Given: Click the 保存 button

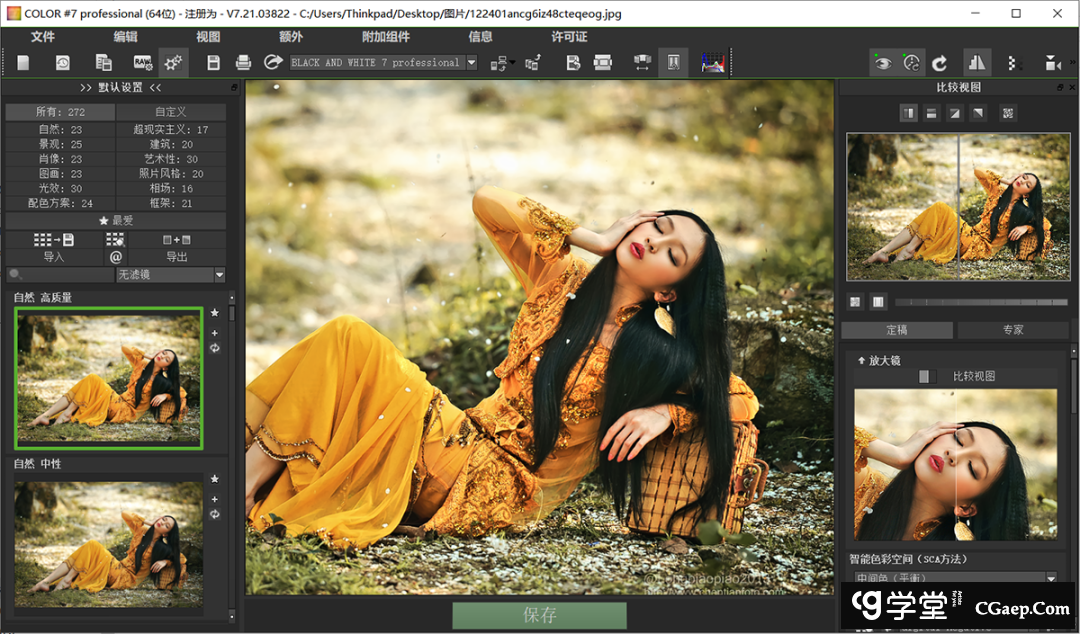Looking at the screenshot, I should pyautogui.click(x=539, y=615).
